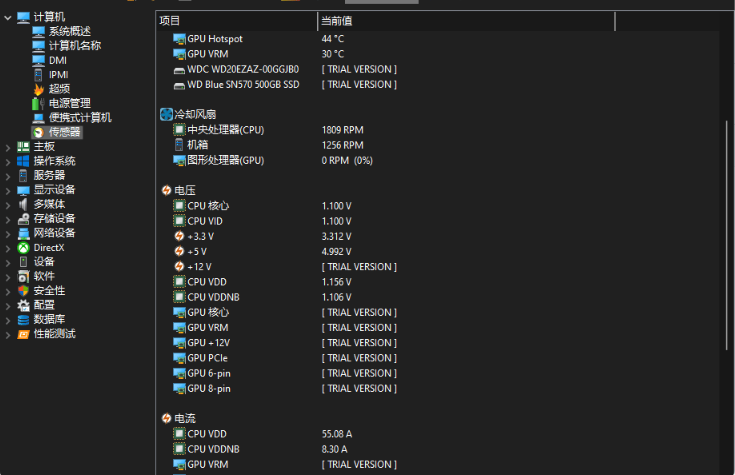Expand the 设备 tree node
This screenshot has width=735, height=475.
pos(8,263)
